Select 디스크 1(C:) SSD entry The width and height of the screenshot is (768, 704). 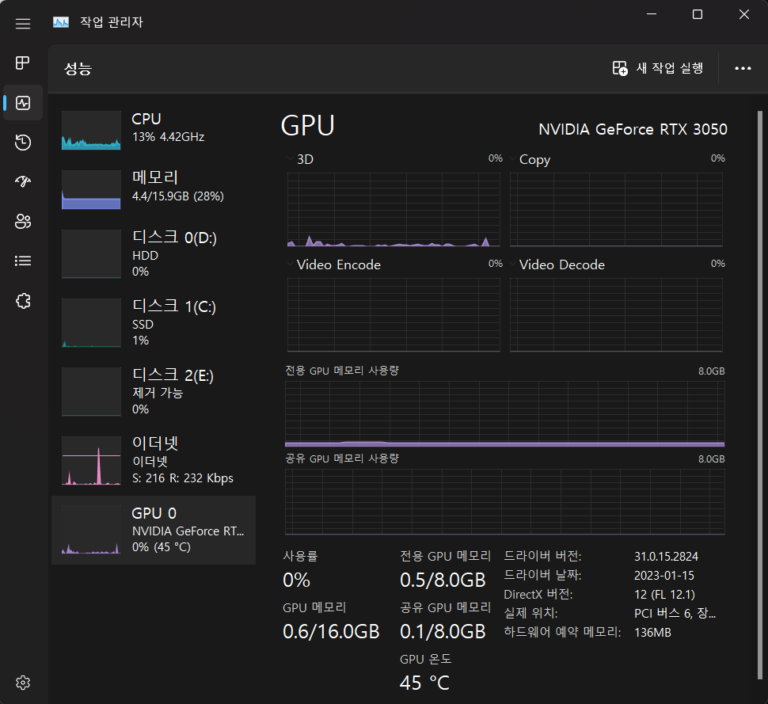tap(153, 322)
